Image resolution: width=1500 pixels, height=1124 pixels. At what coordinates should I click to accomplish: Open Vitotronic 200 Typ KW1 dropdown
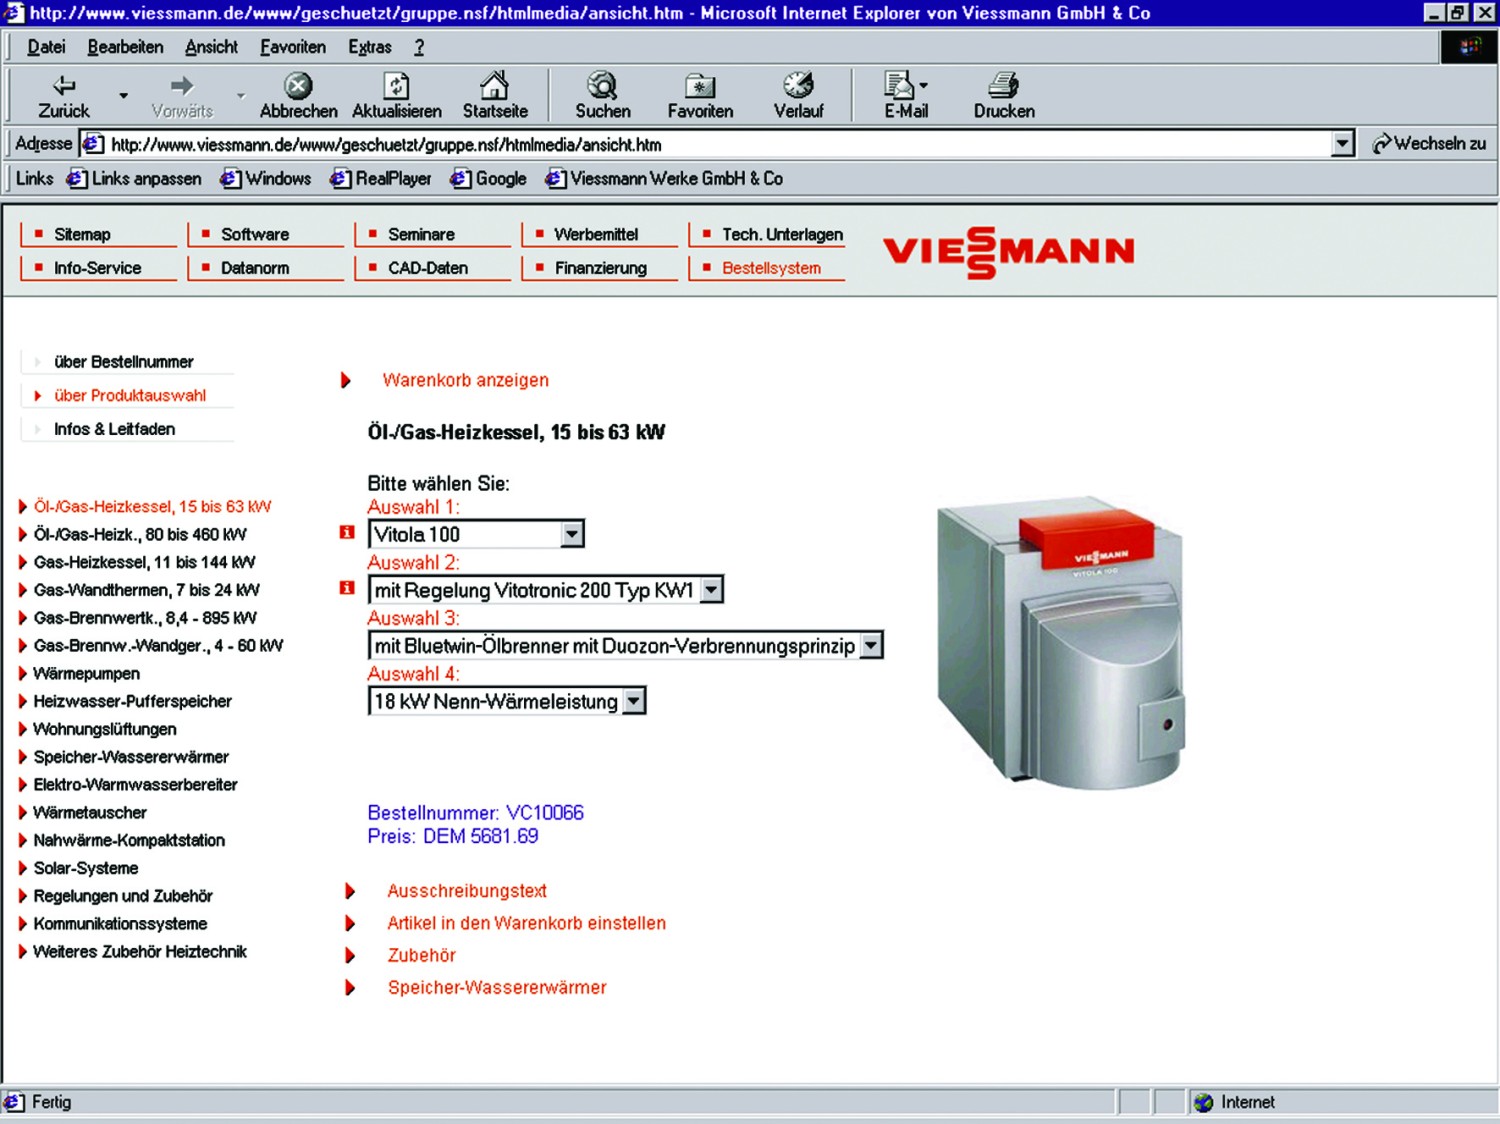pos(711,590)
